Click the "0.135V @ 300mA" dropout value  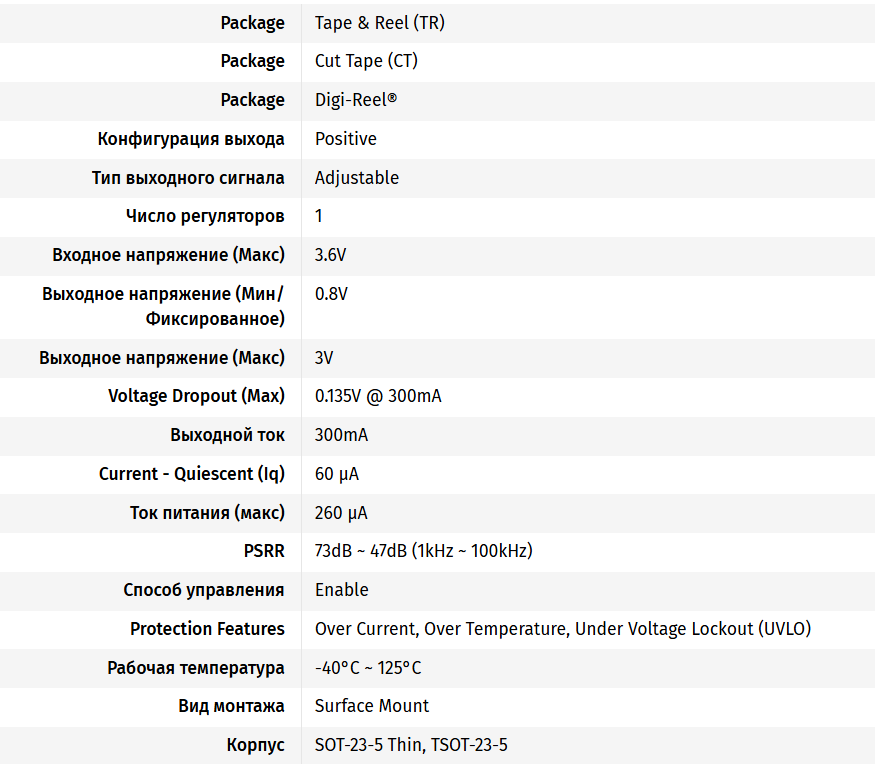(378, 396)
